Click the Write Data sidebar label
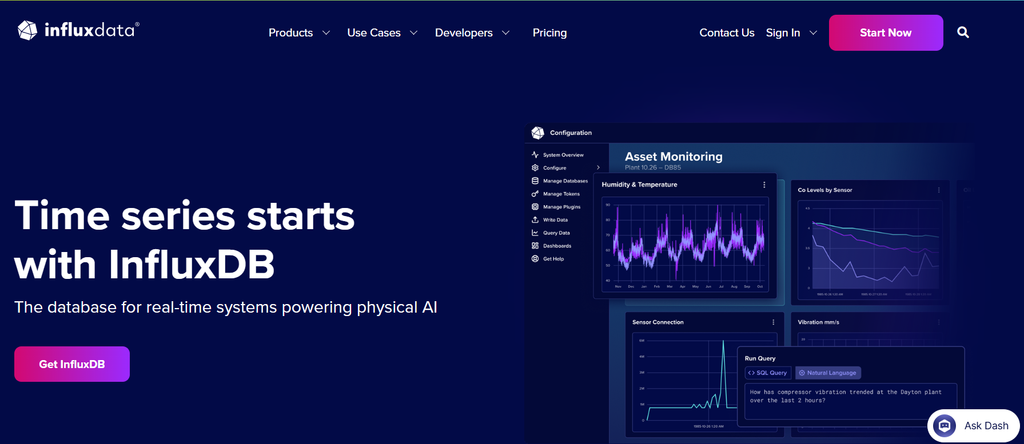 coord(555,219)
